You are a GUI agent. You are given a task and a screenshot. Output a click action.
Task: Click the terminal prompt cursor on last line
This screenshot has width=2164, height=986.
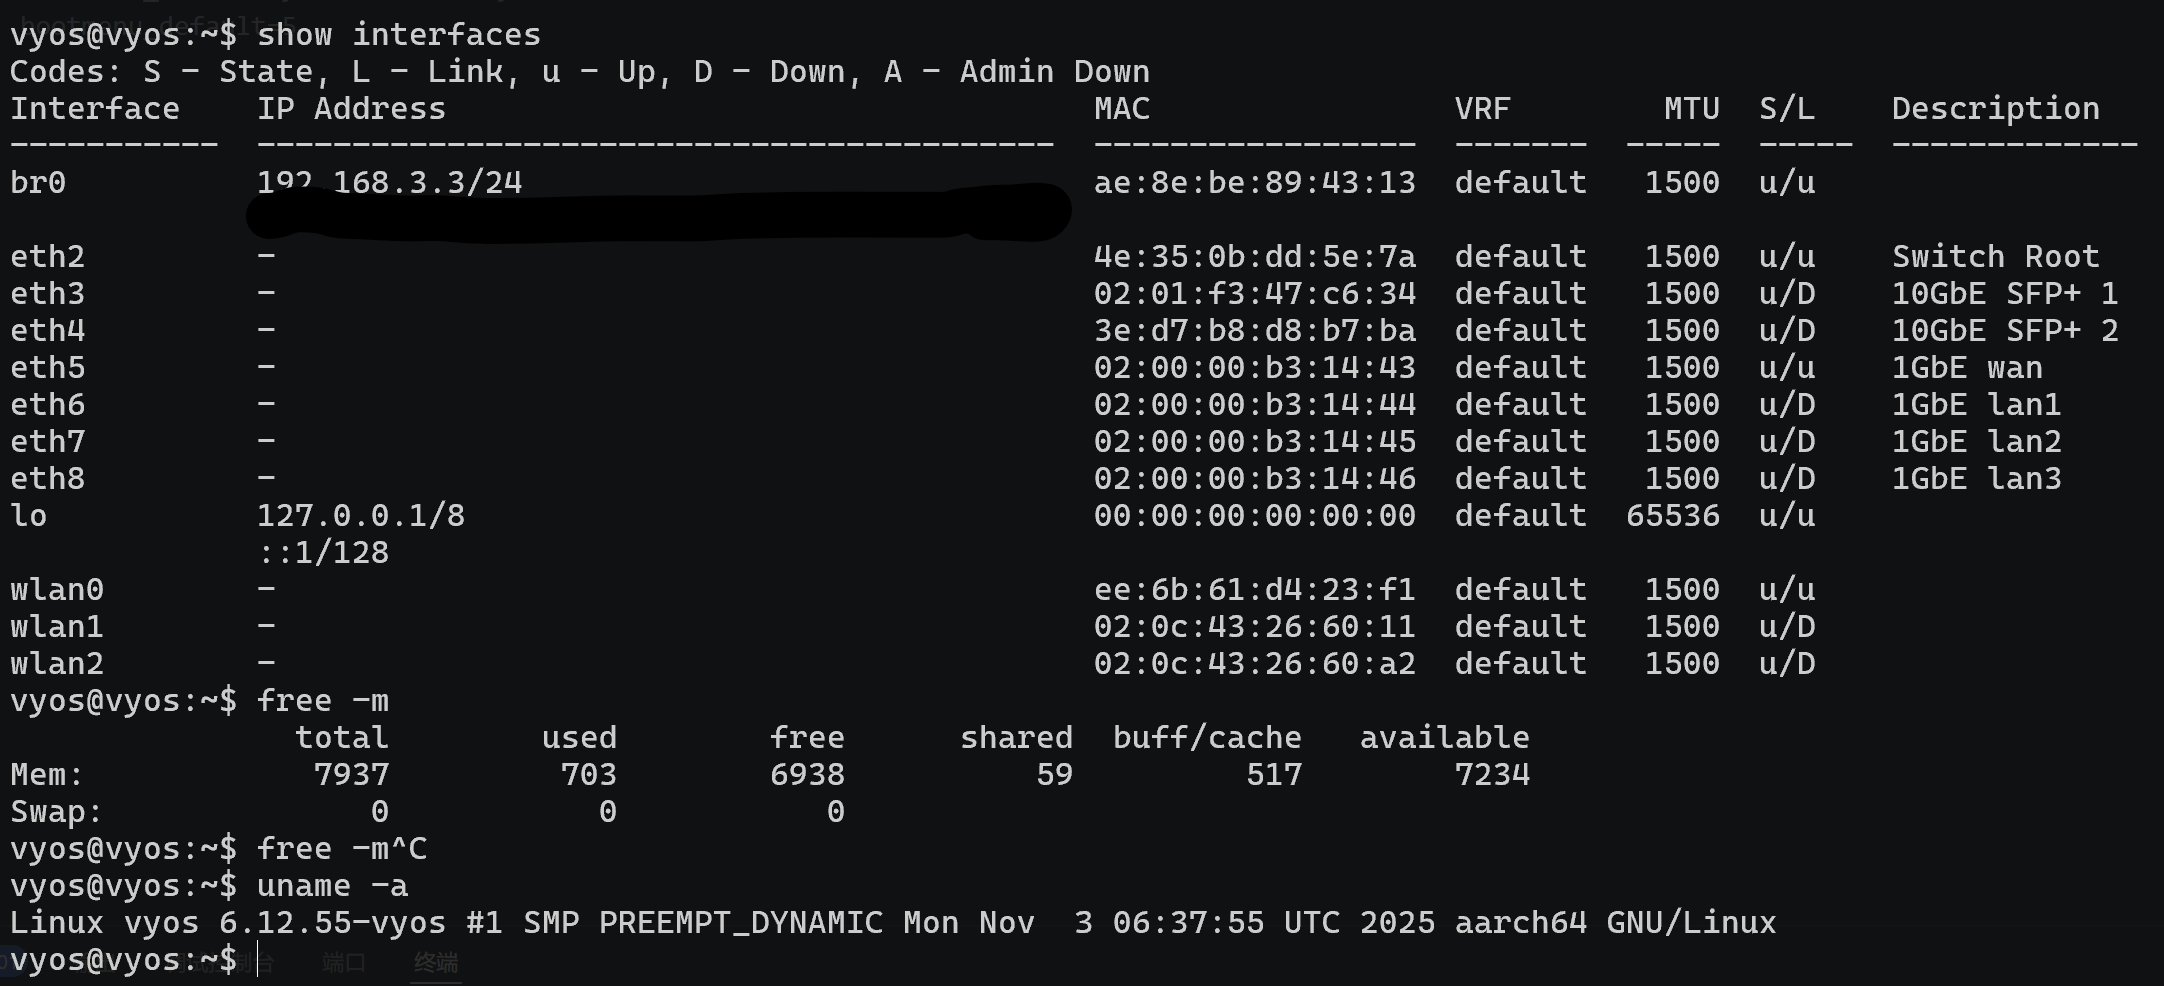click(x=258, y=960)
